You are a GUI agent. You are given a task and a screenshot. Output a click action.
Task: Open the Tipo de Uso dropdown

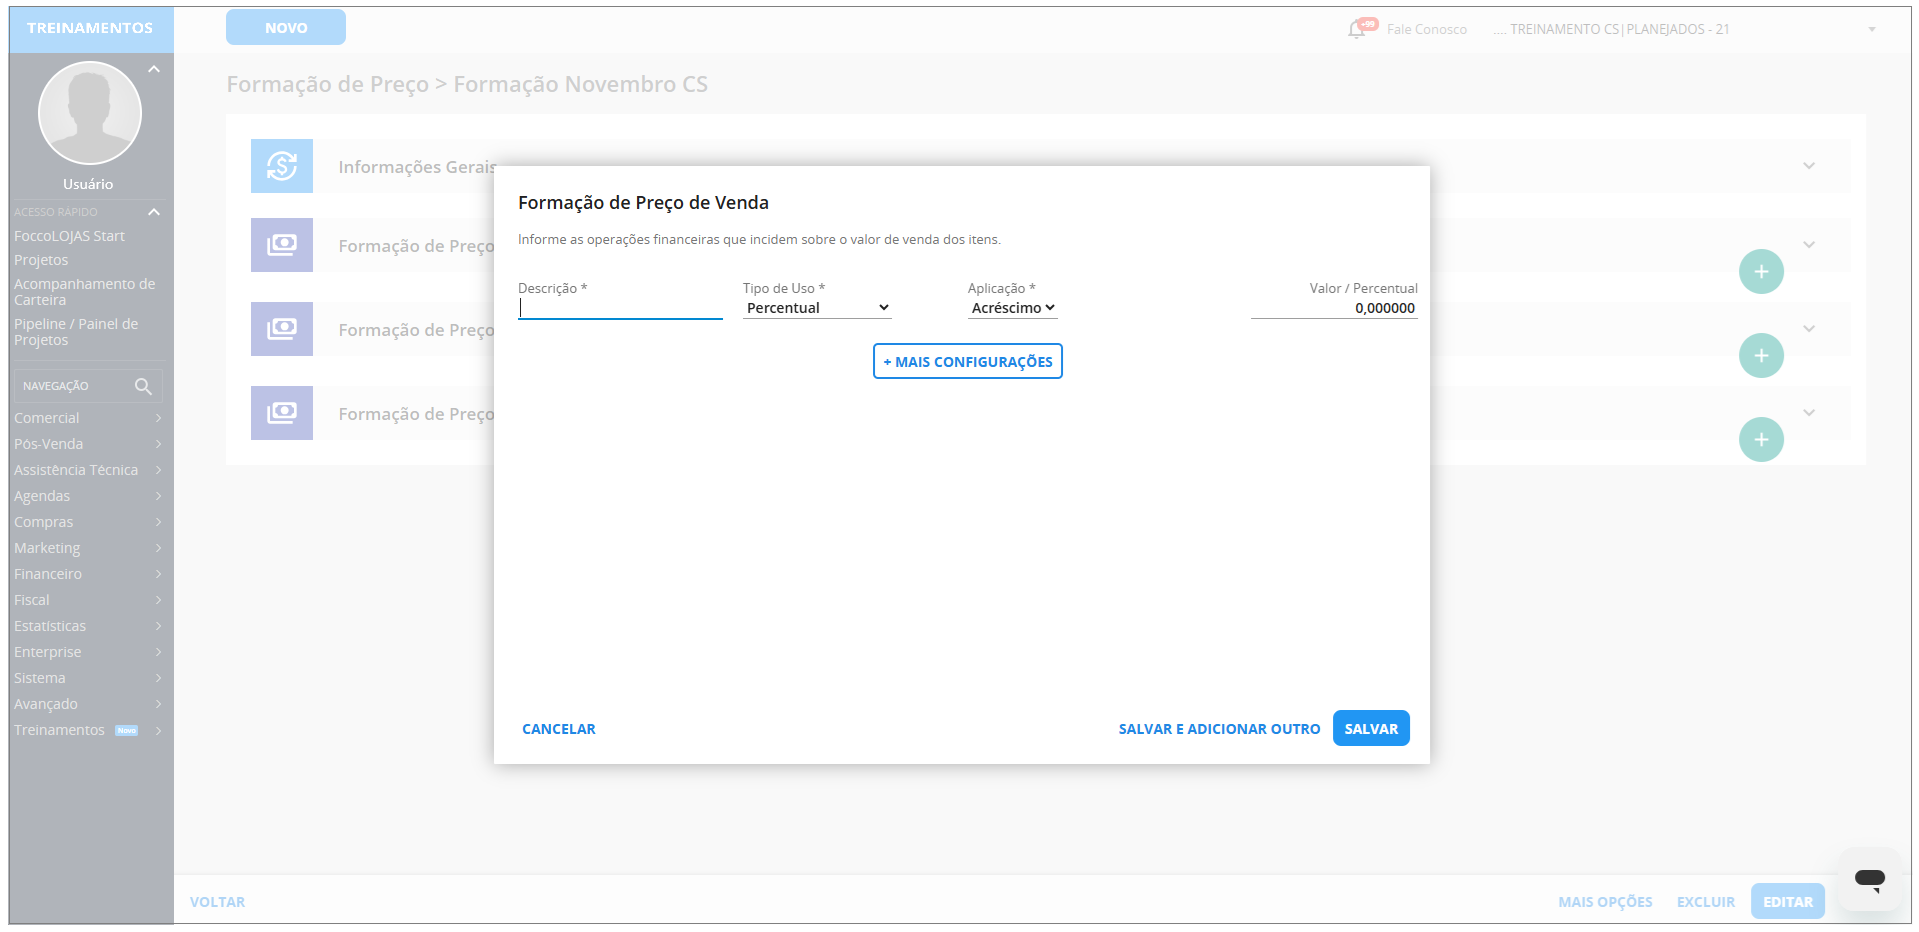click(817, 308)
